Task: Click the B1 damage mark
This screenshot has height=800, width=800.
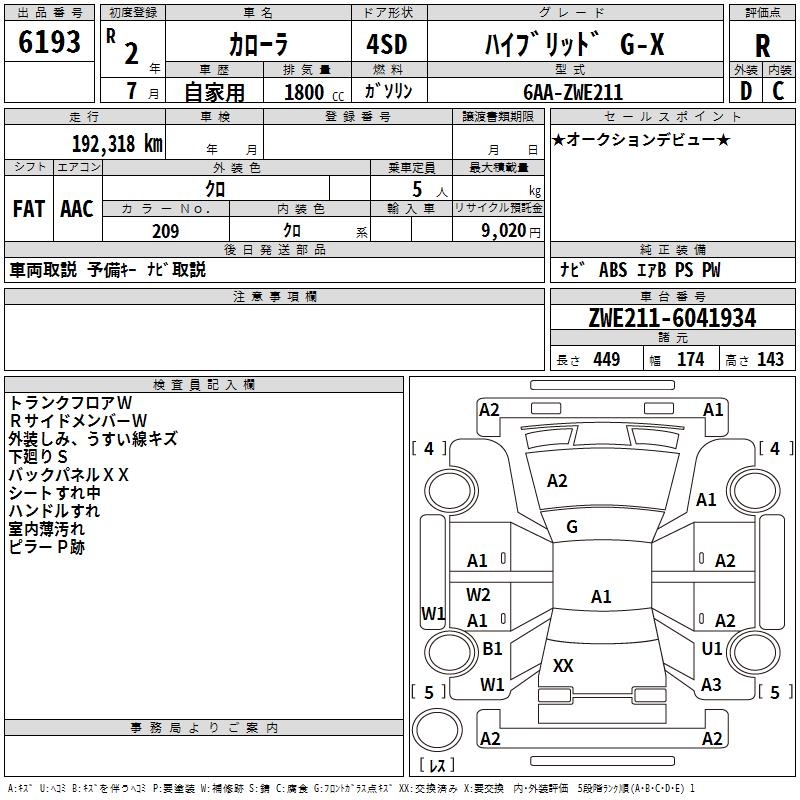Action: (492, 648)
